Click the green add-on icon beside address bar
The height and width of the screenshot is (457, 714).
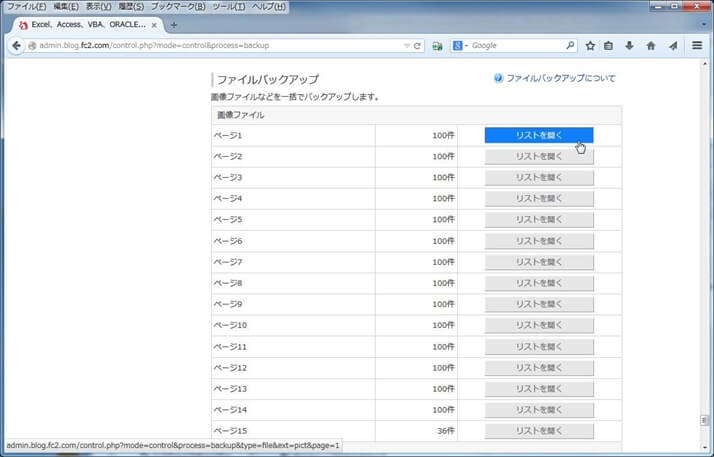[438, 46]
